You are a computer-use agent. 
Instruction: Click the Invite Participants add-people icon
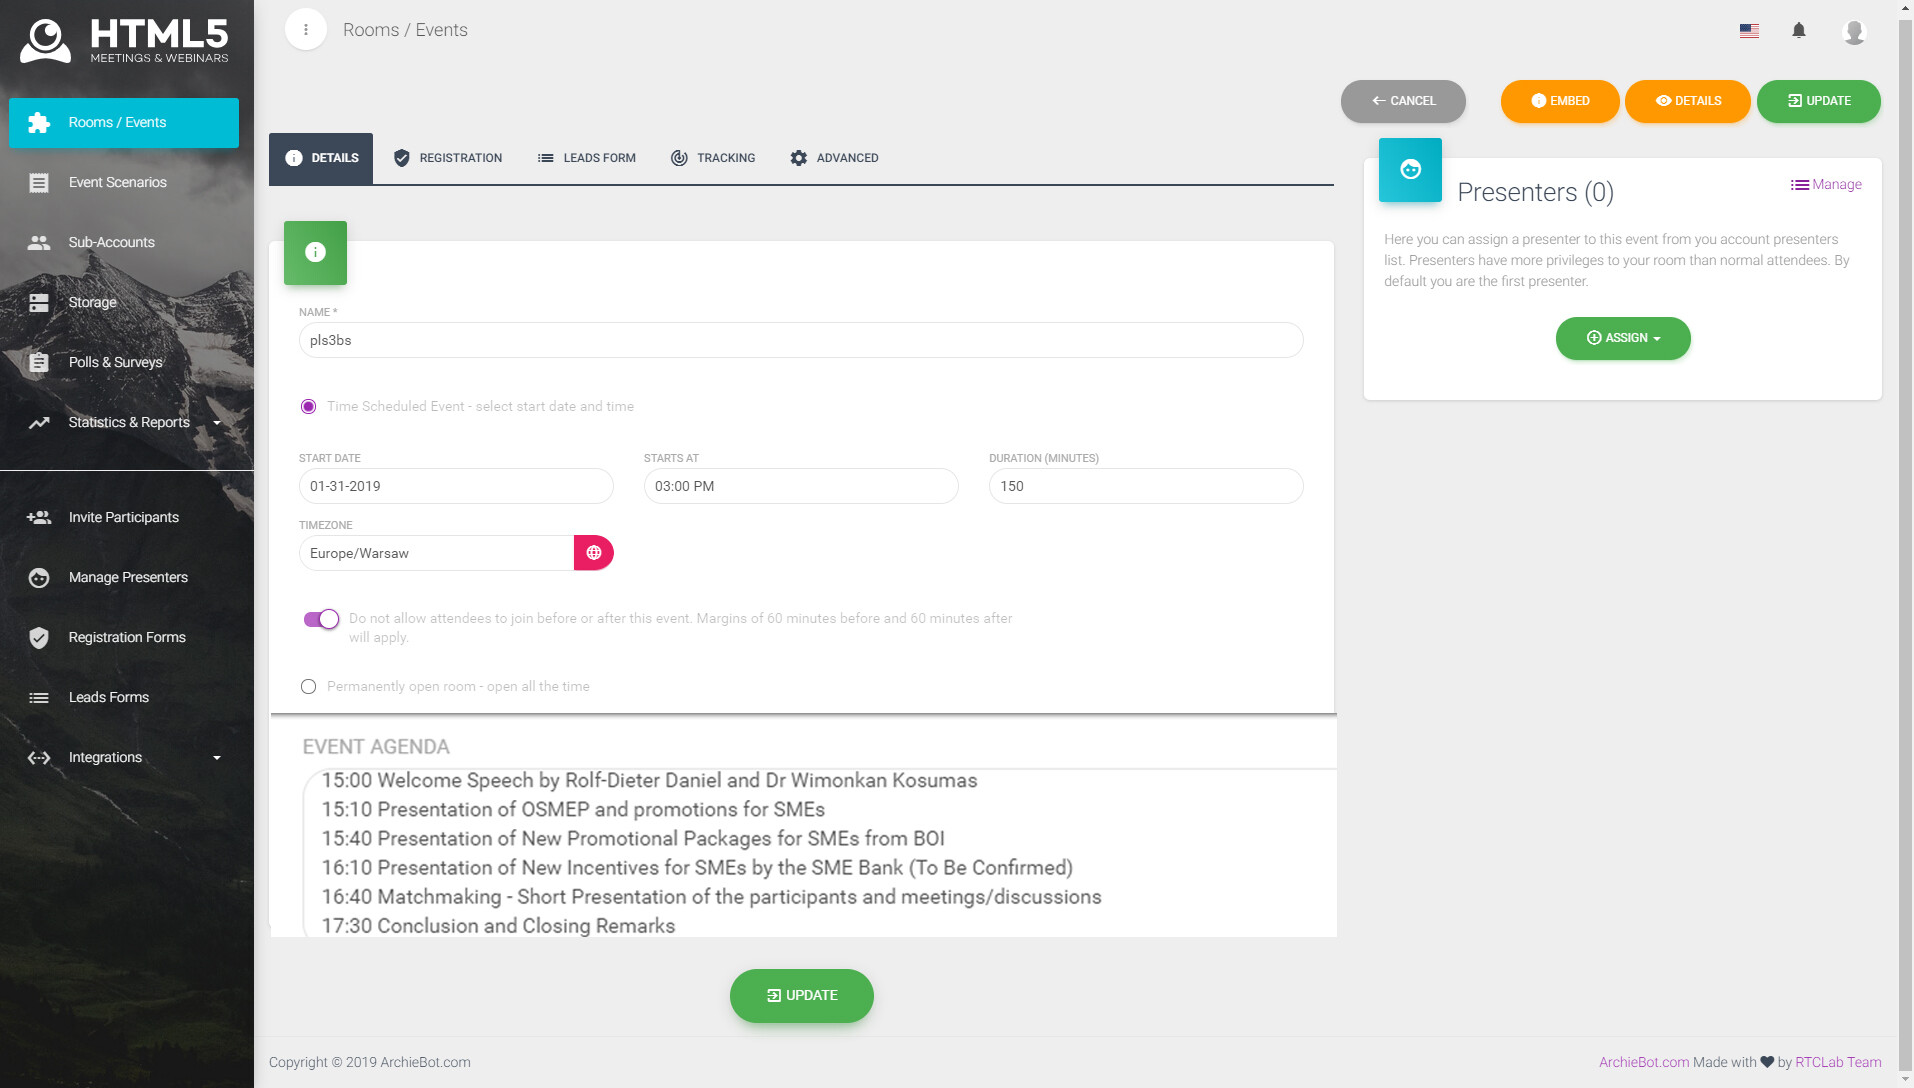click(39, 517)
